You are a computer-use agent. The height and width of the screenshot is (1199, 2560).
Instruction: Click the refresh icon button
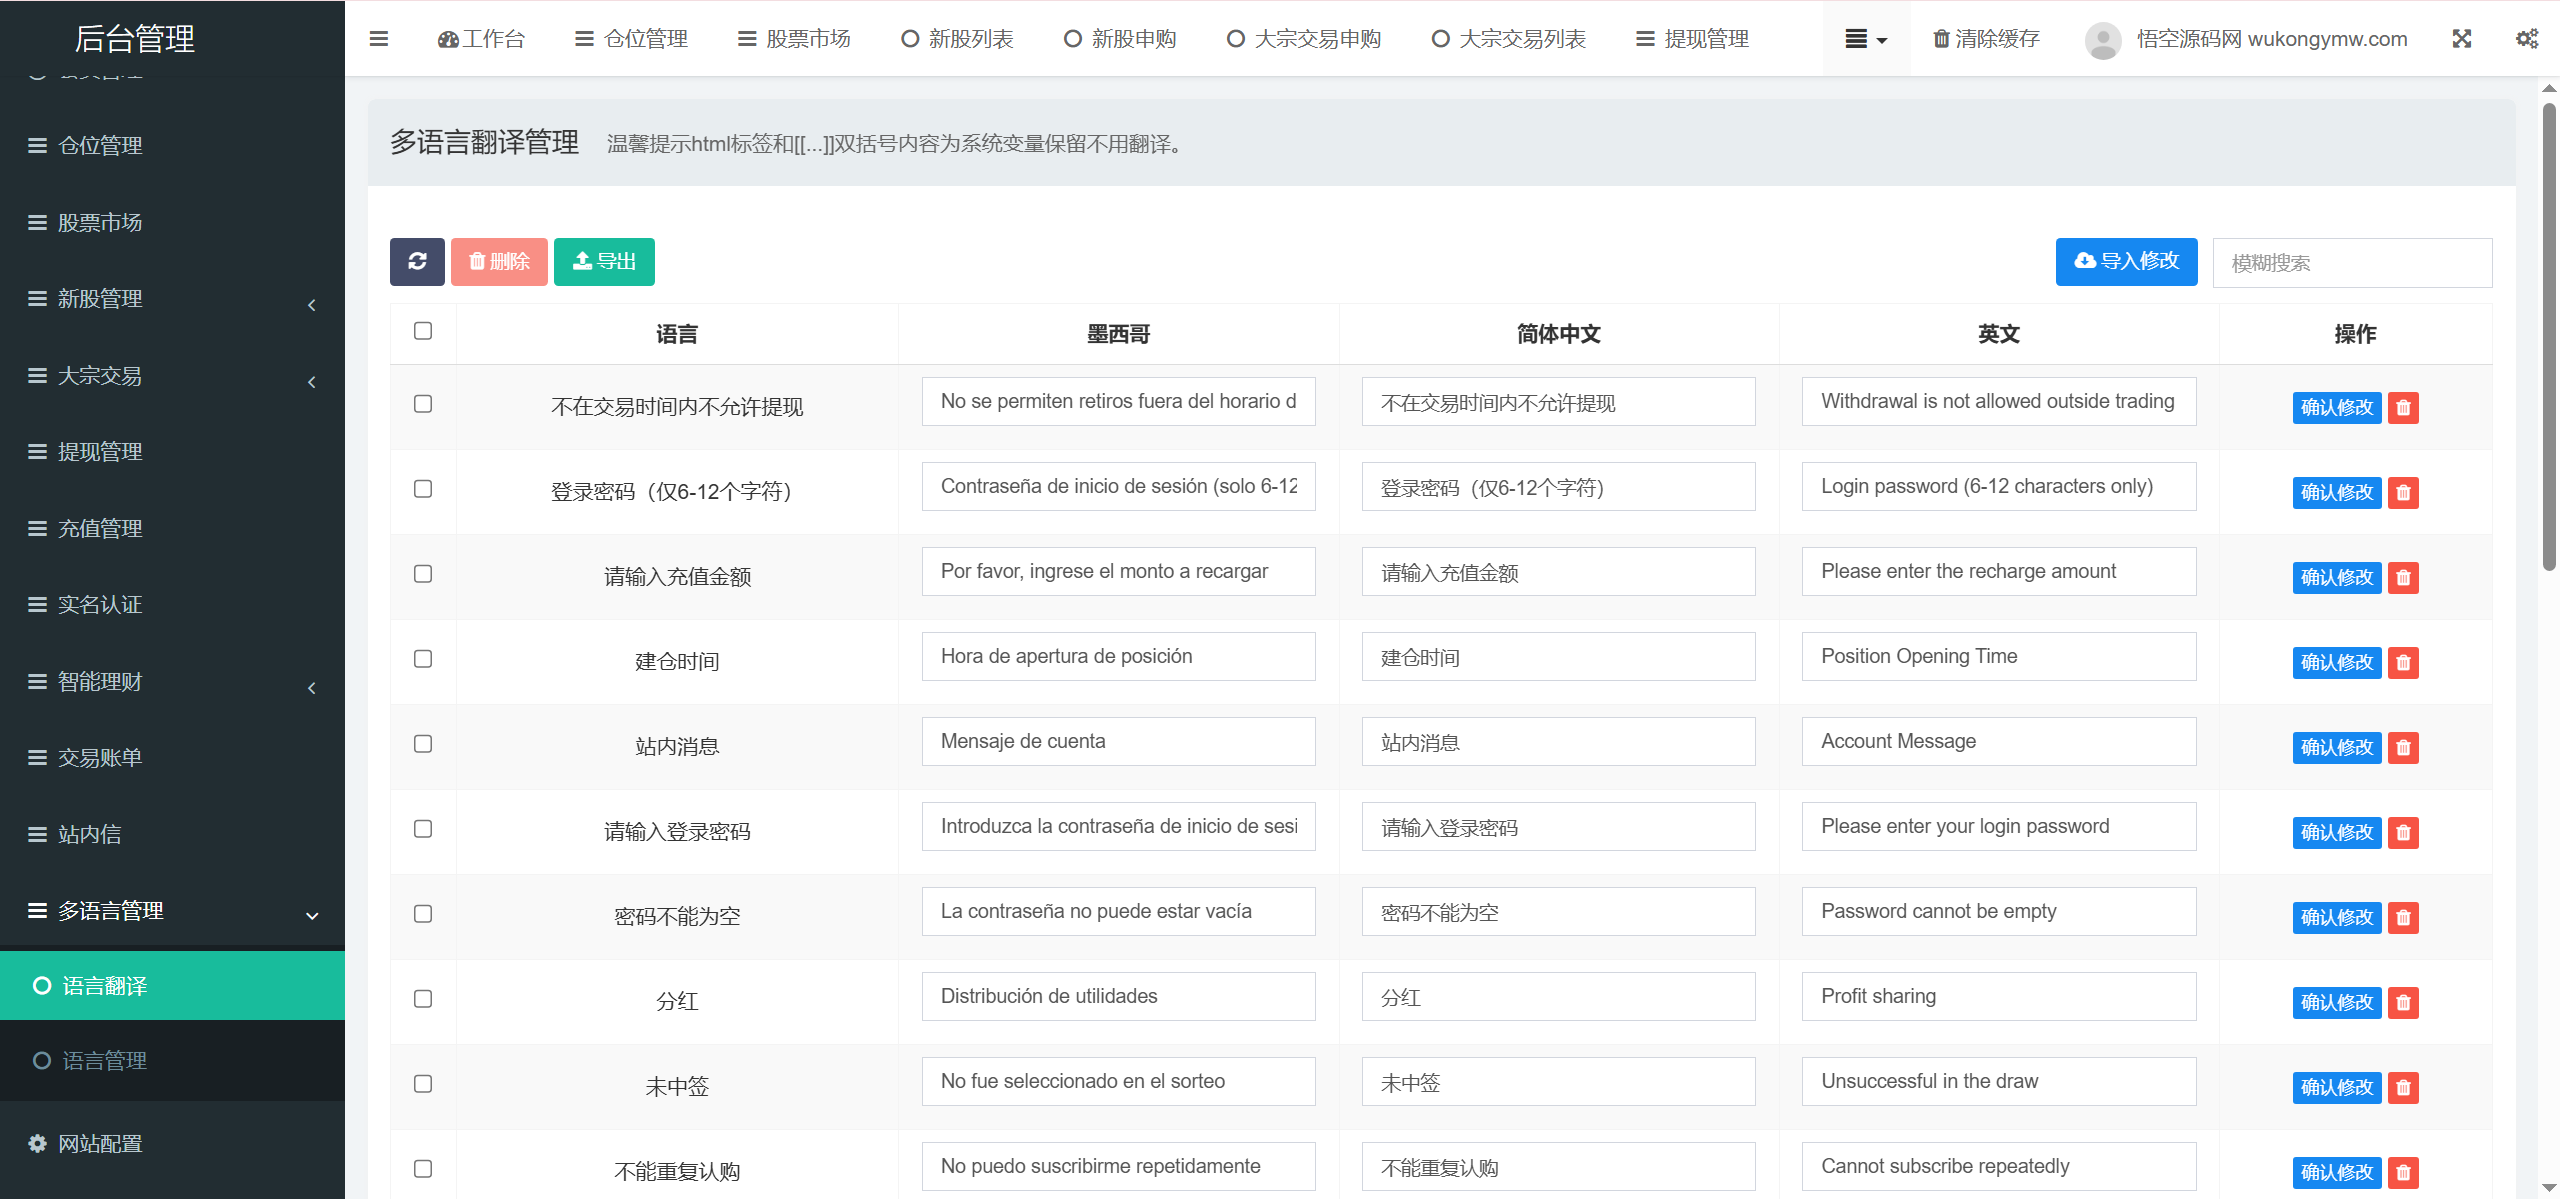(x=417, y=262)
